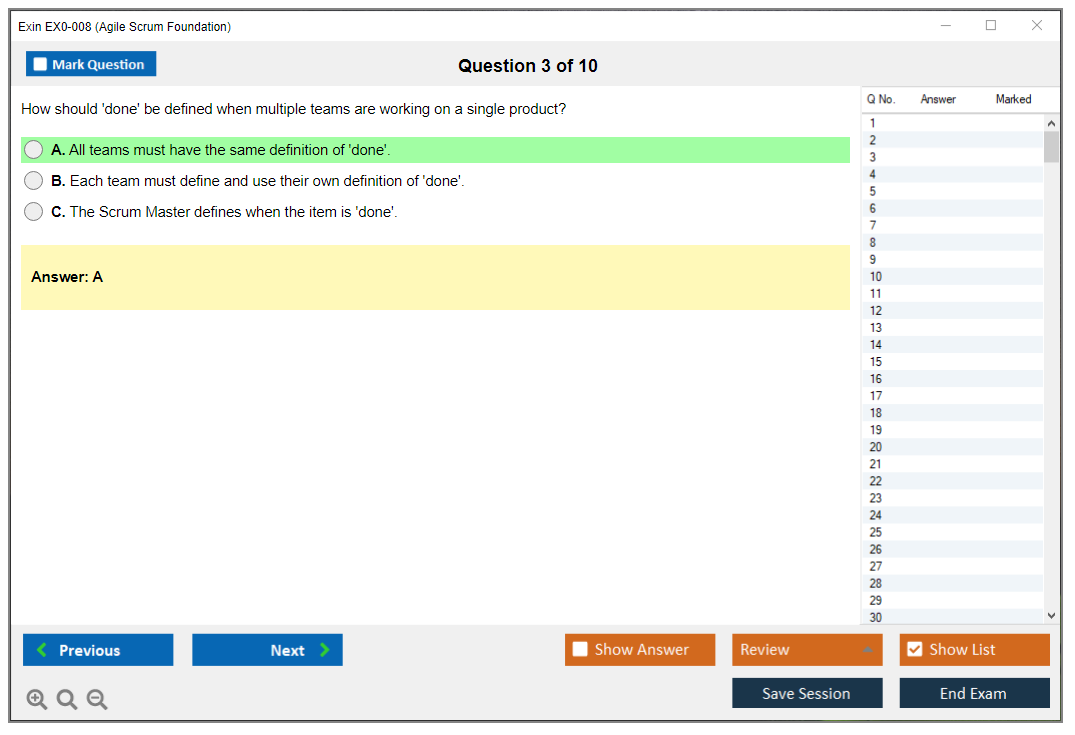Select question 25 in the question list
1075x735 pixels.
point(876,532)
